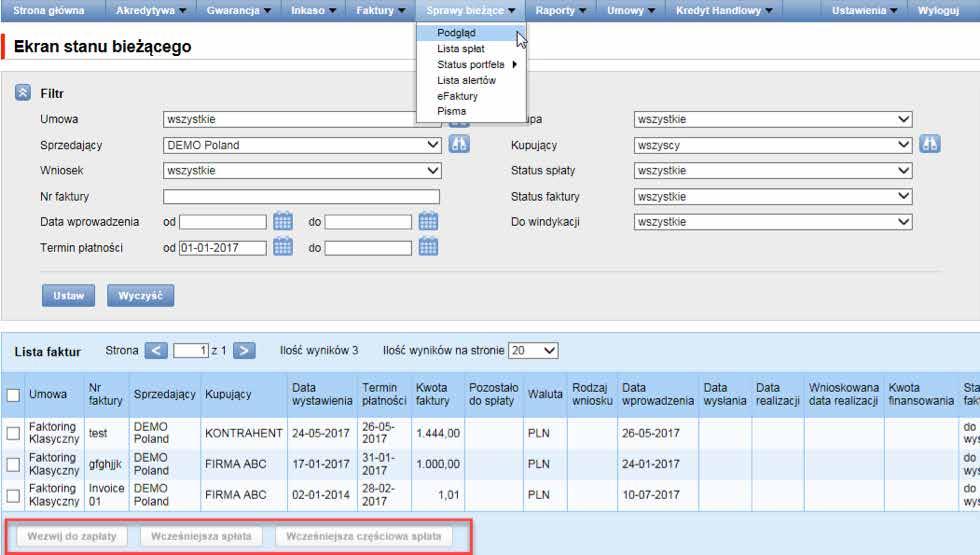Check the row for Invoice 01
The image size is (980, 555).
point(13,496)
